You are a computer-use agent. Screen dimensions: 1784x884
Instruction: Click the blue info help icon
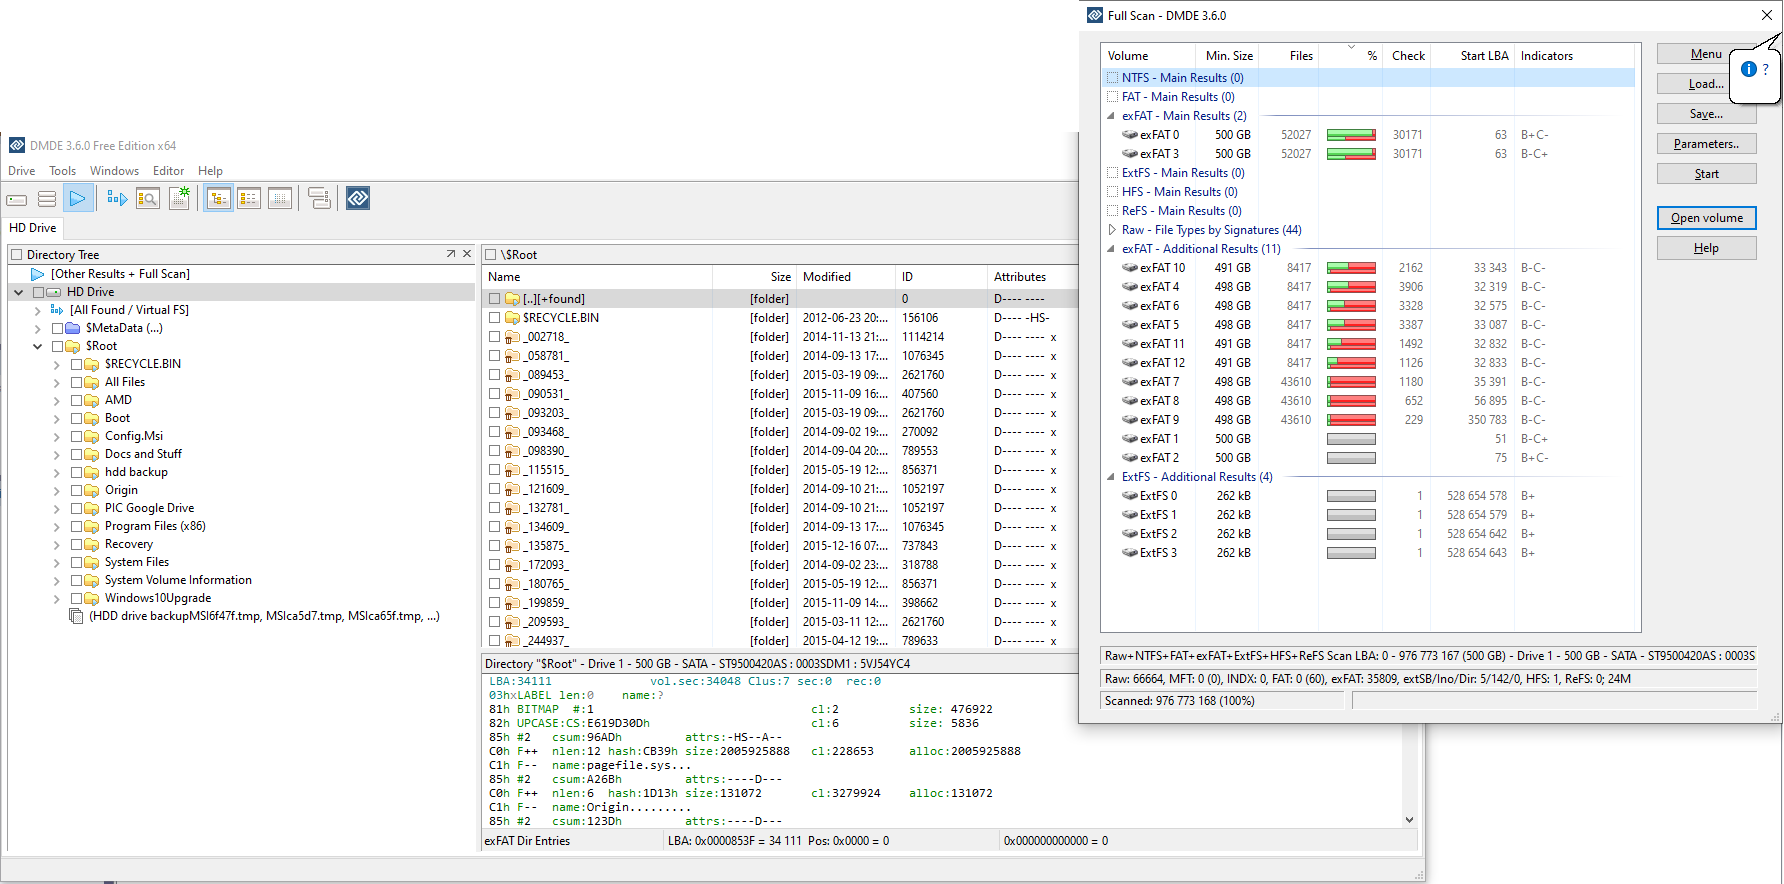[x=1749, y=69]
